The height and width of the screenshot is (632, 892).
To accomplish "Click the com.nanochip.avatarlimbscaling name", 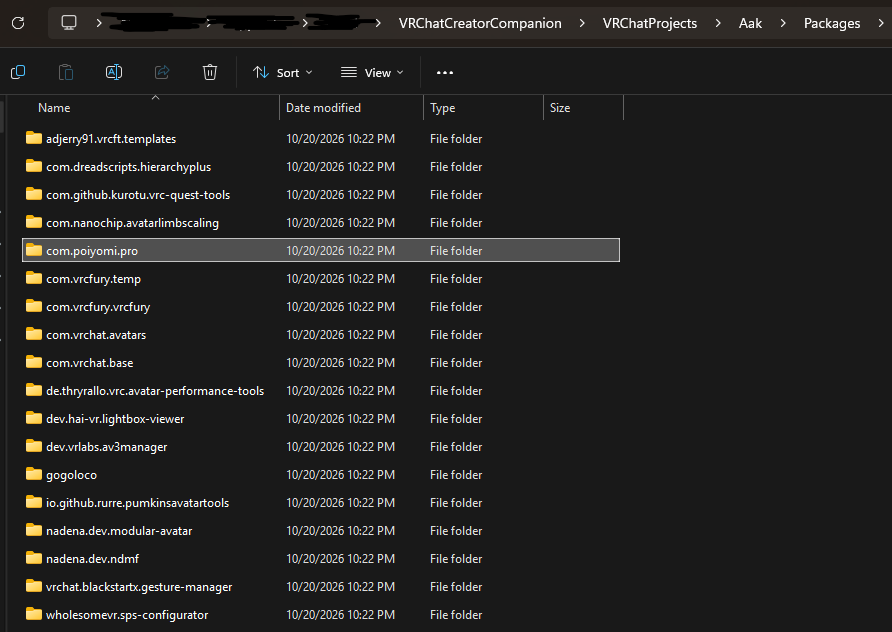I will pyautogui.click(x=133, y=223).
